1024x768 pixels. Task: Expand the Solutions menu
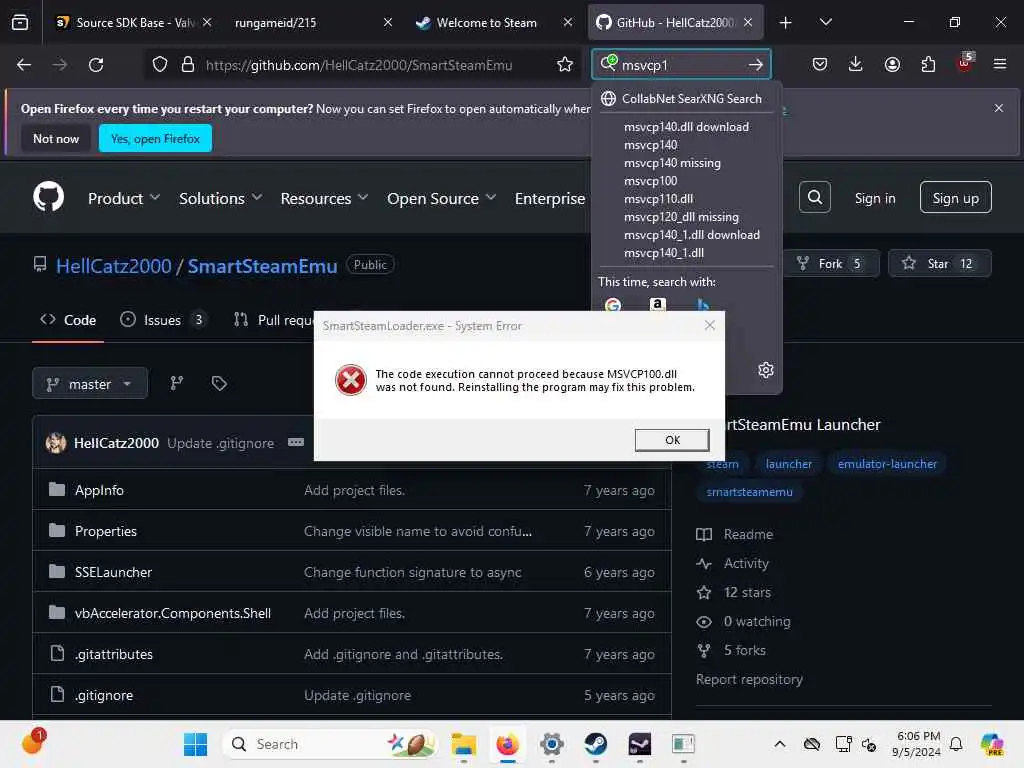click(221, 198)
